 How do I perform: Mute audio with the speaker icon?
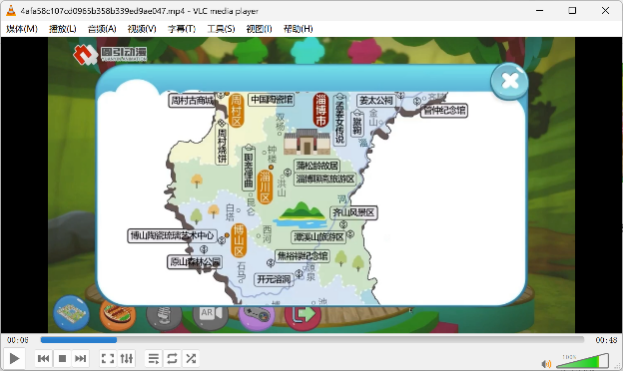[546, 363]
